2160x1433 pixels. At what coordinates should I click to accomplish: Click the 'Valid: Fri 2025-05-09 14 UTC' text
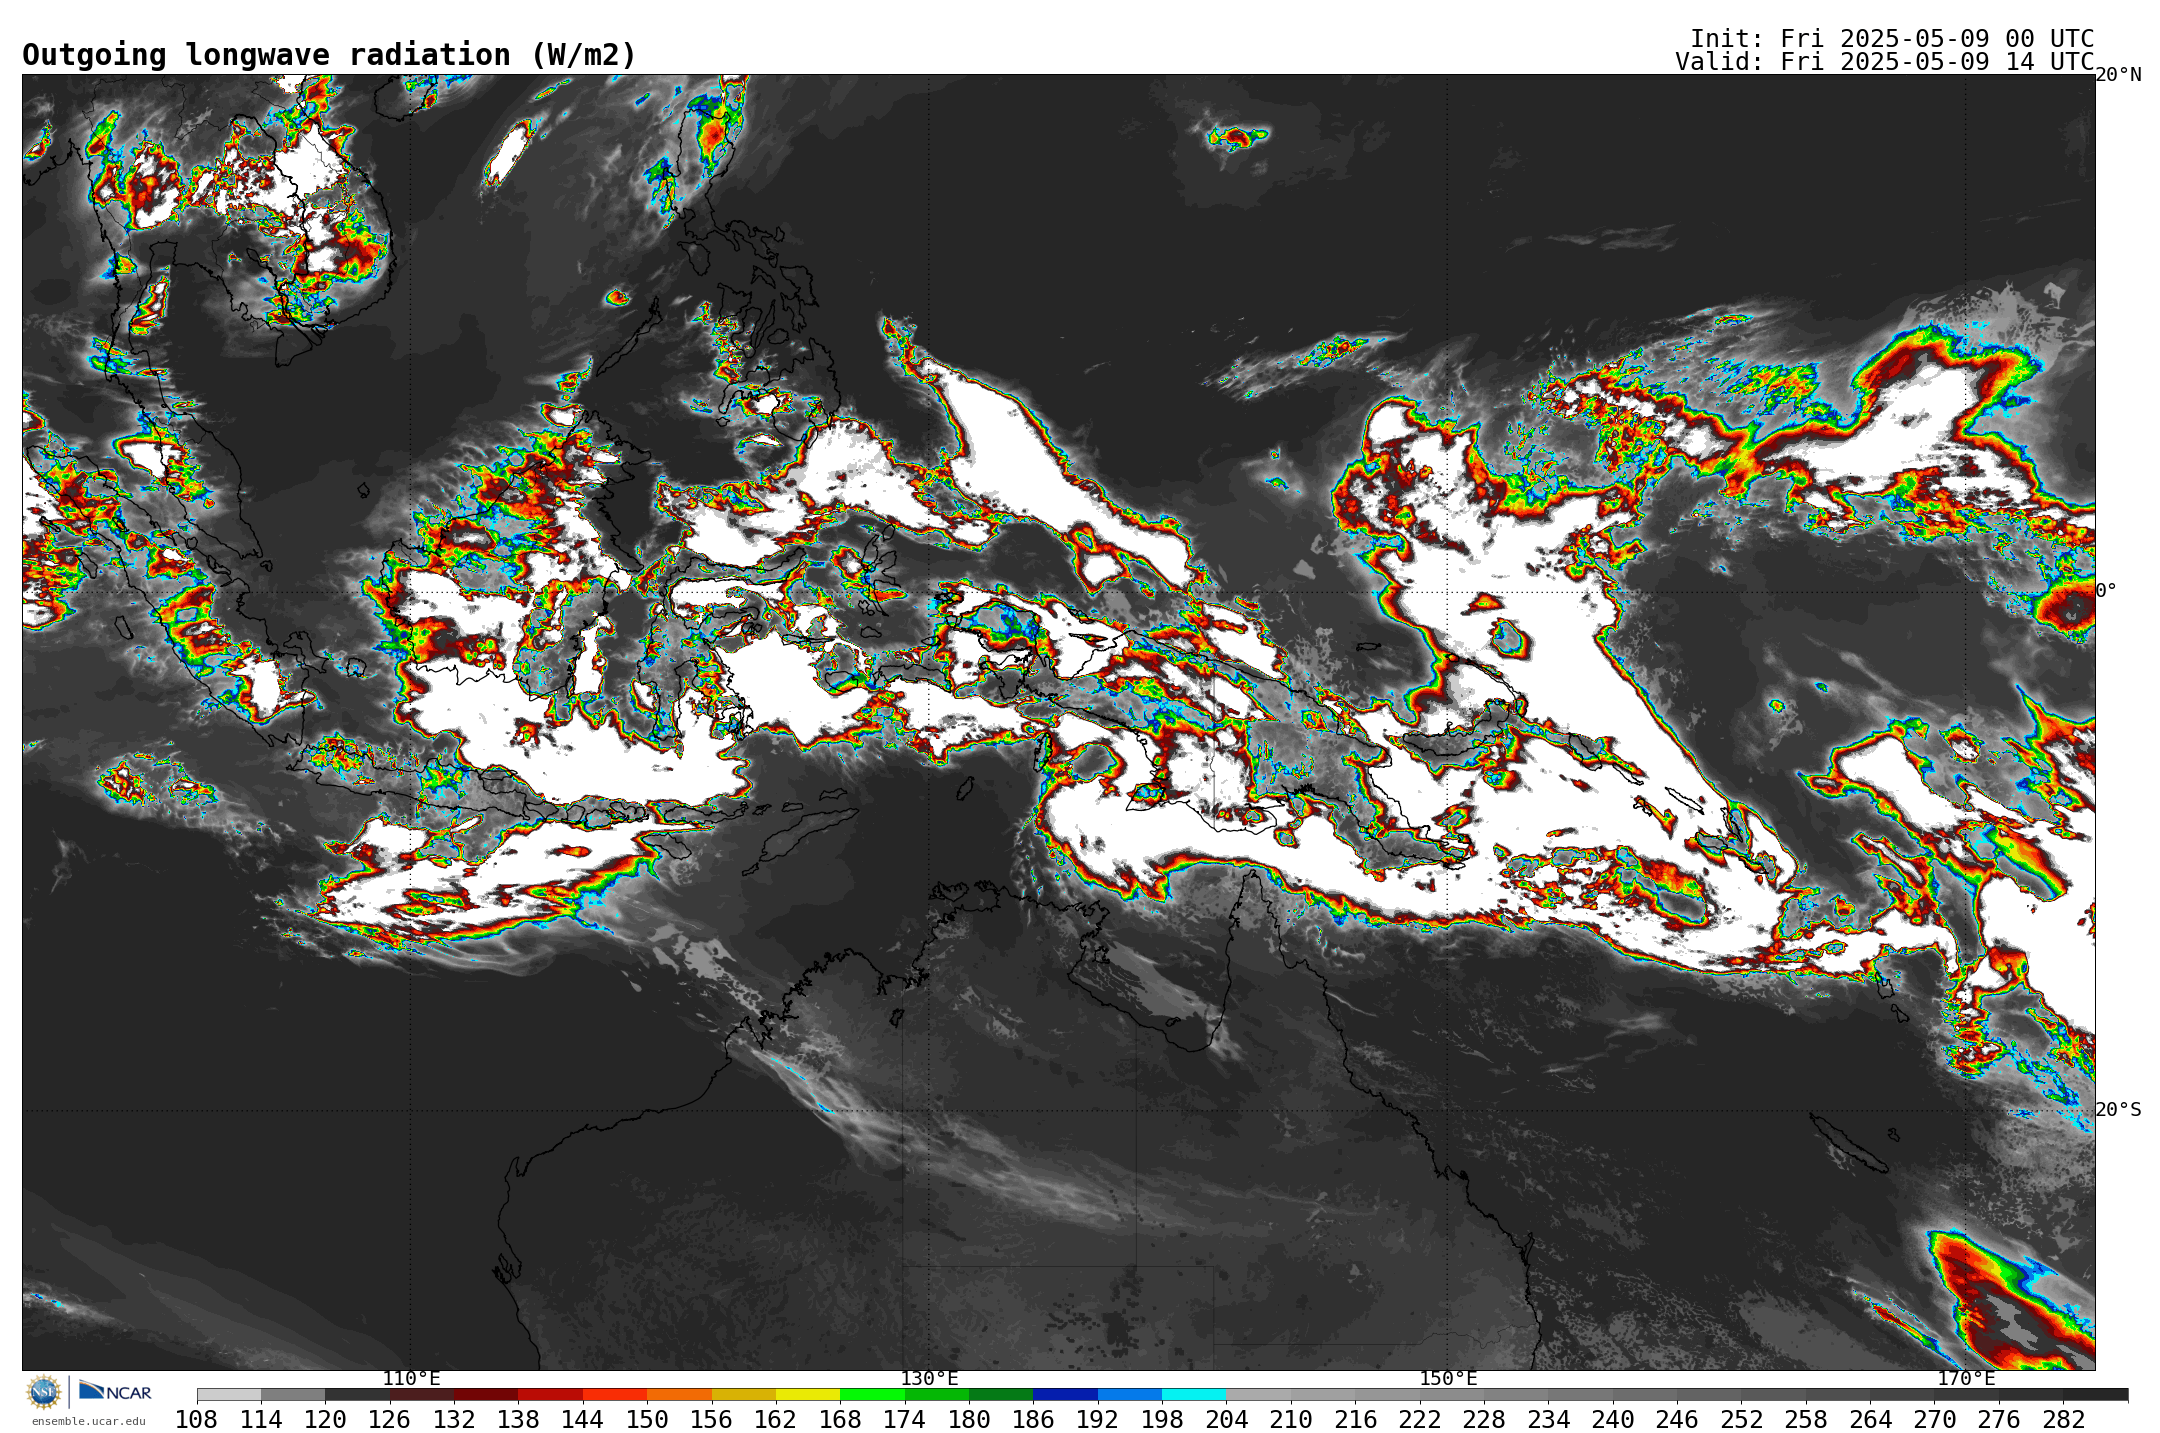point(1885,62)
